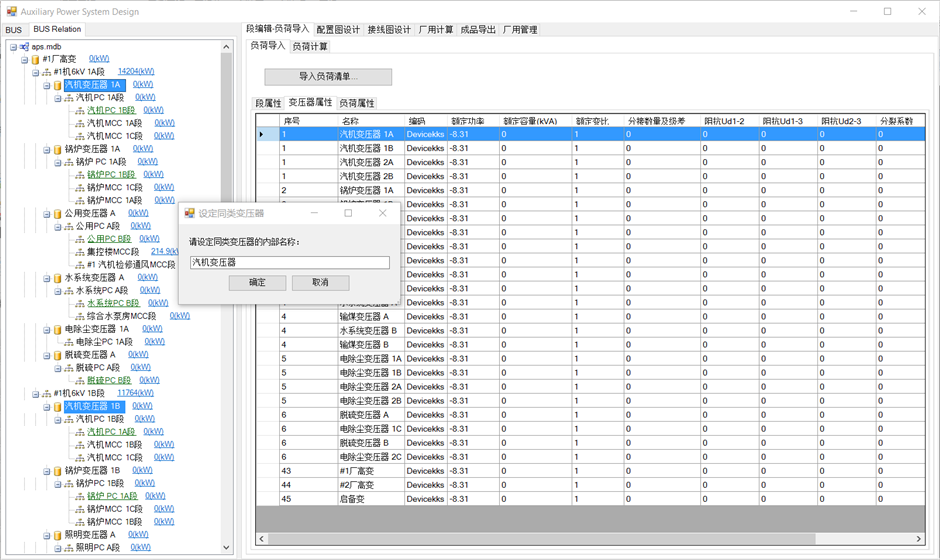Click the cylinder icon of 汽机变压器 1B

[58, 407]
